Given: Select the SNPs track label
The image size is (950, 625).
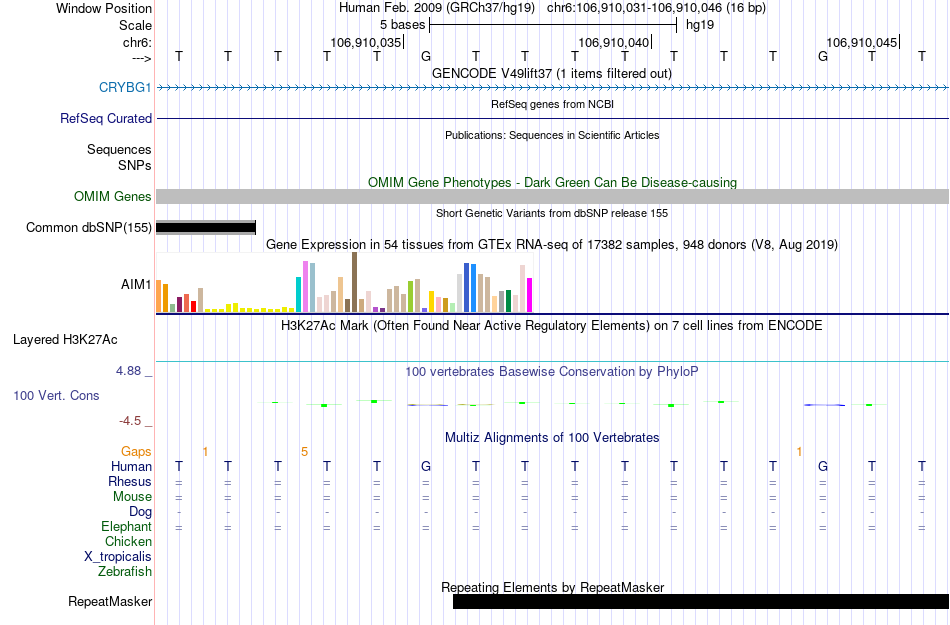Looking at the screenshot, I should (135, 165).
